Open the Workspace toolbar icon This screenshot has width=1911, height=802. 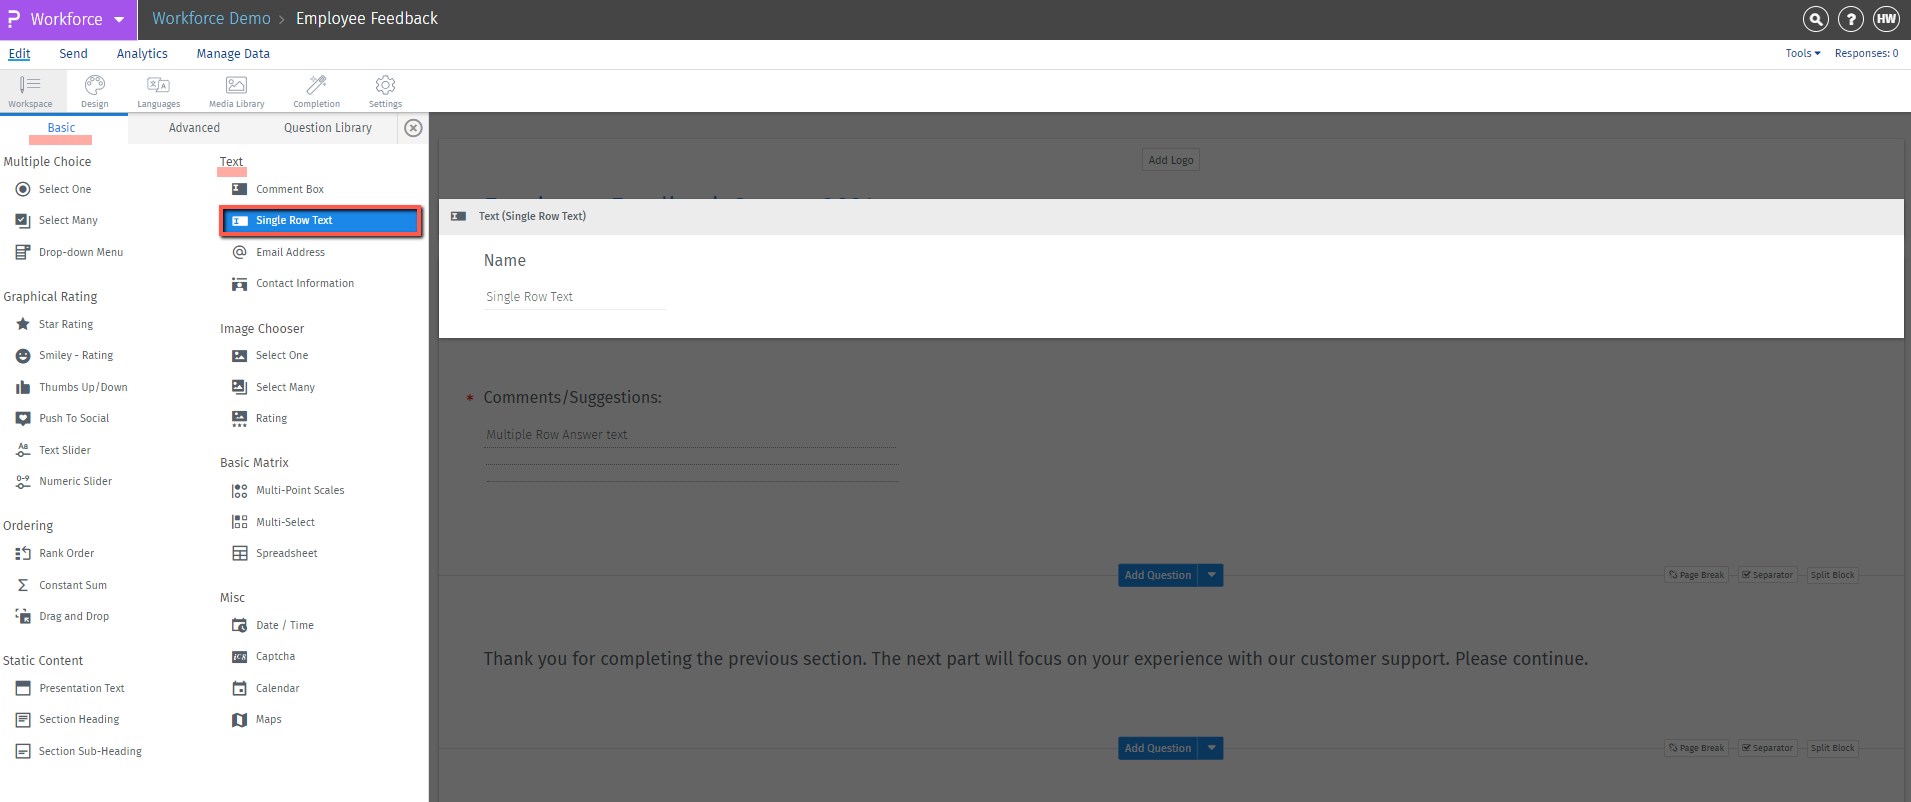[30, 91]
